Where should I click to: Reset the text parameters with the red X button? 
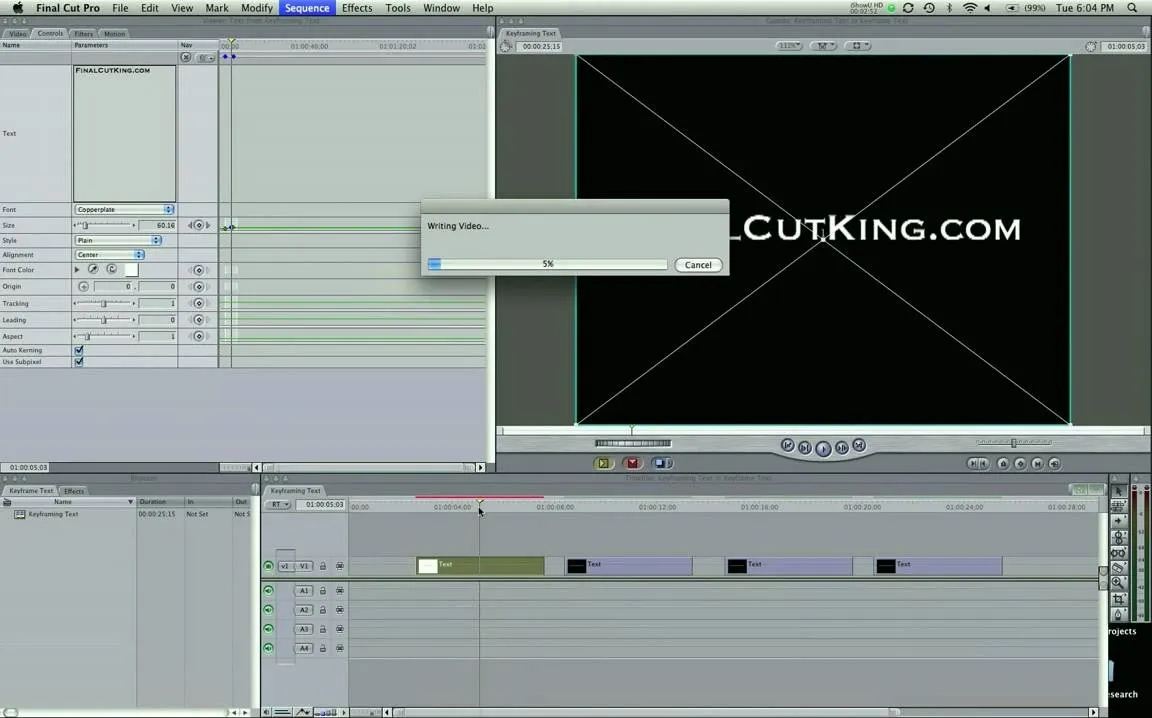click(x=186, y=57)
